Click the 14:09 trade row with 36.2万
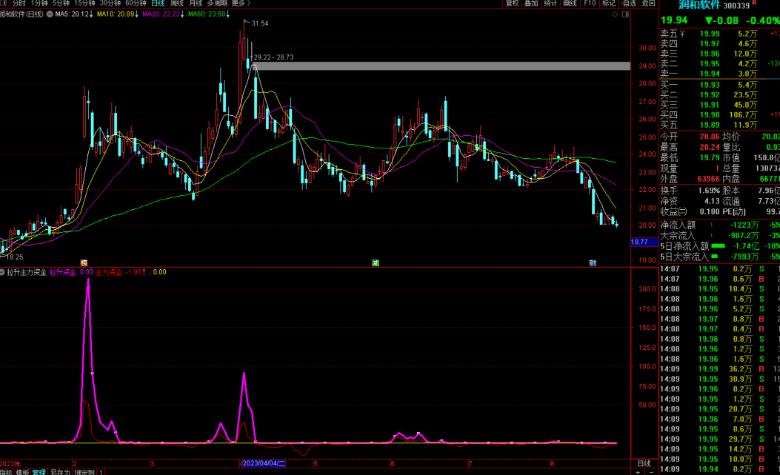Screen dimensions: 780x475 point(719,369)
